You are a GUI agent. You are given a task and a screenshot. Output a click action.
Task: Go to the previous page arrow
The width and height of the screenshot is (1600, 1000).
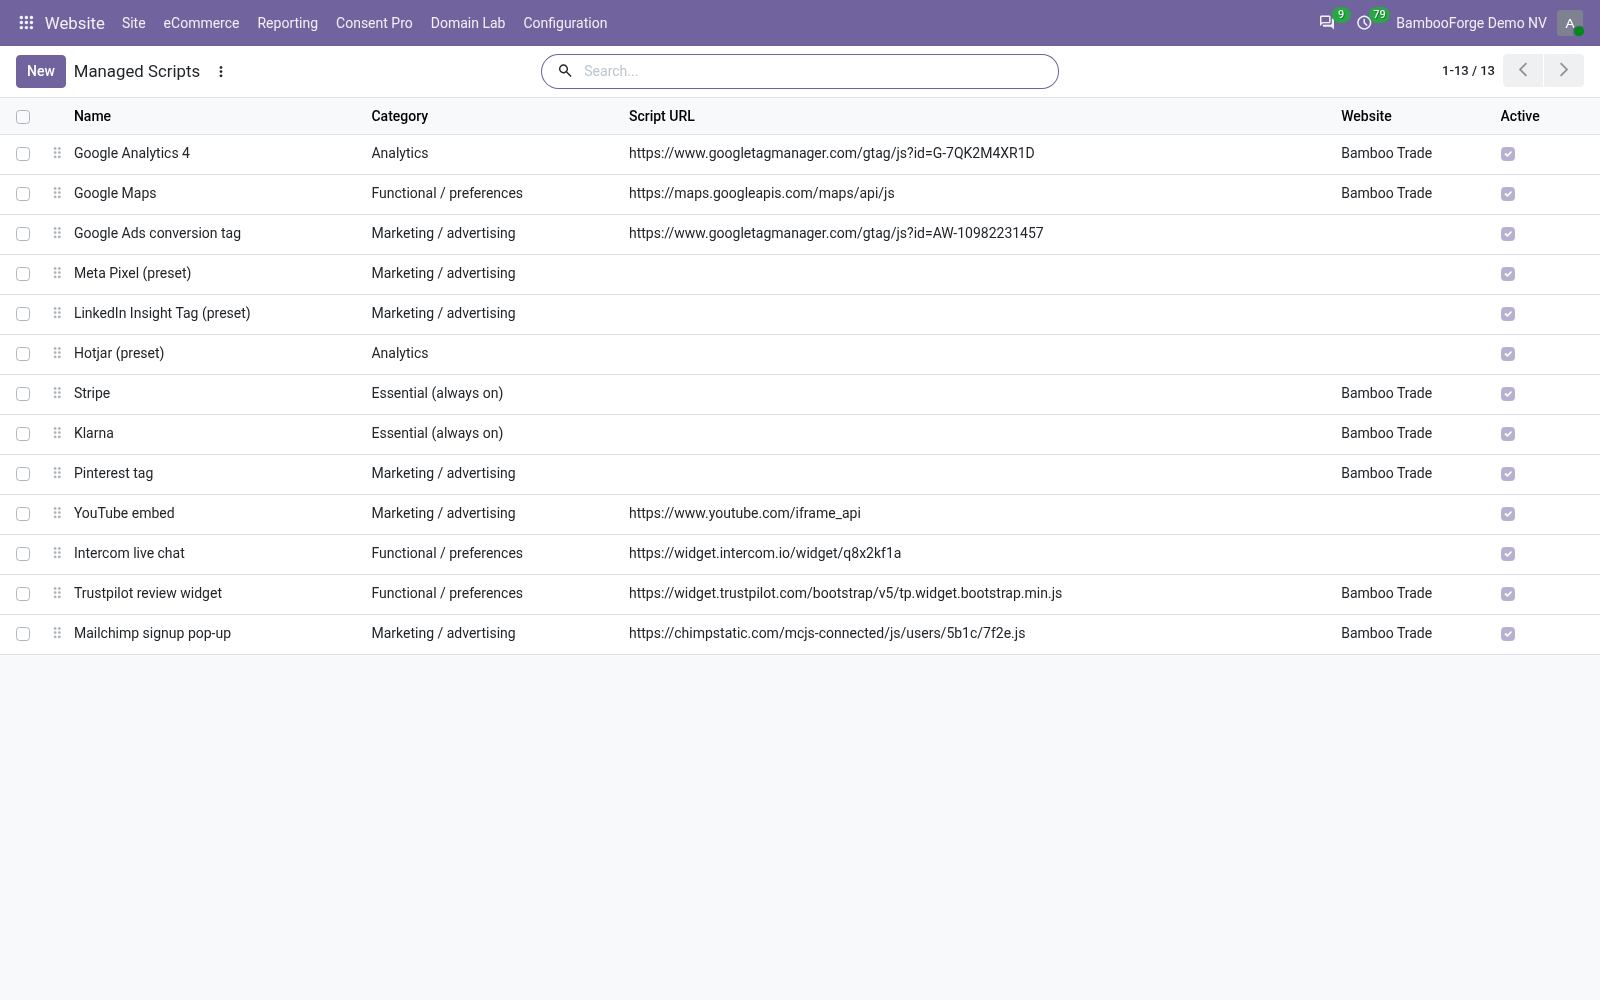click(1523, 70)
